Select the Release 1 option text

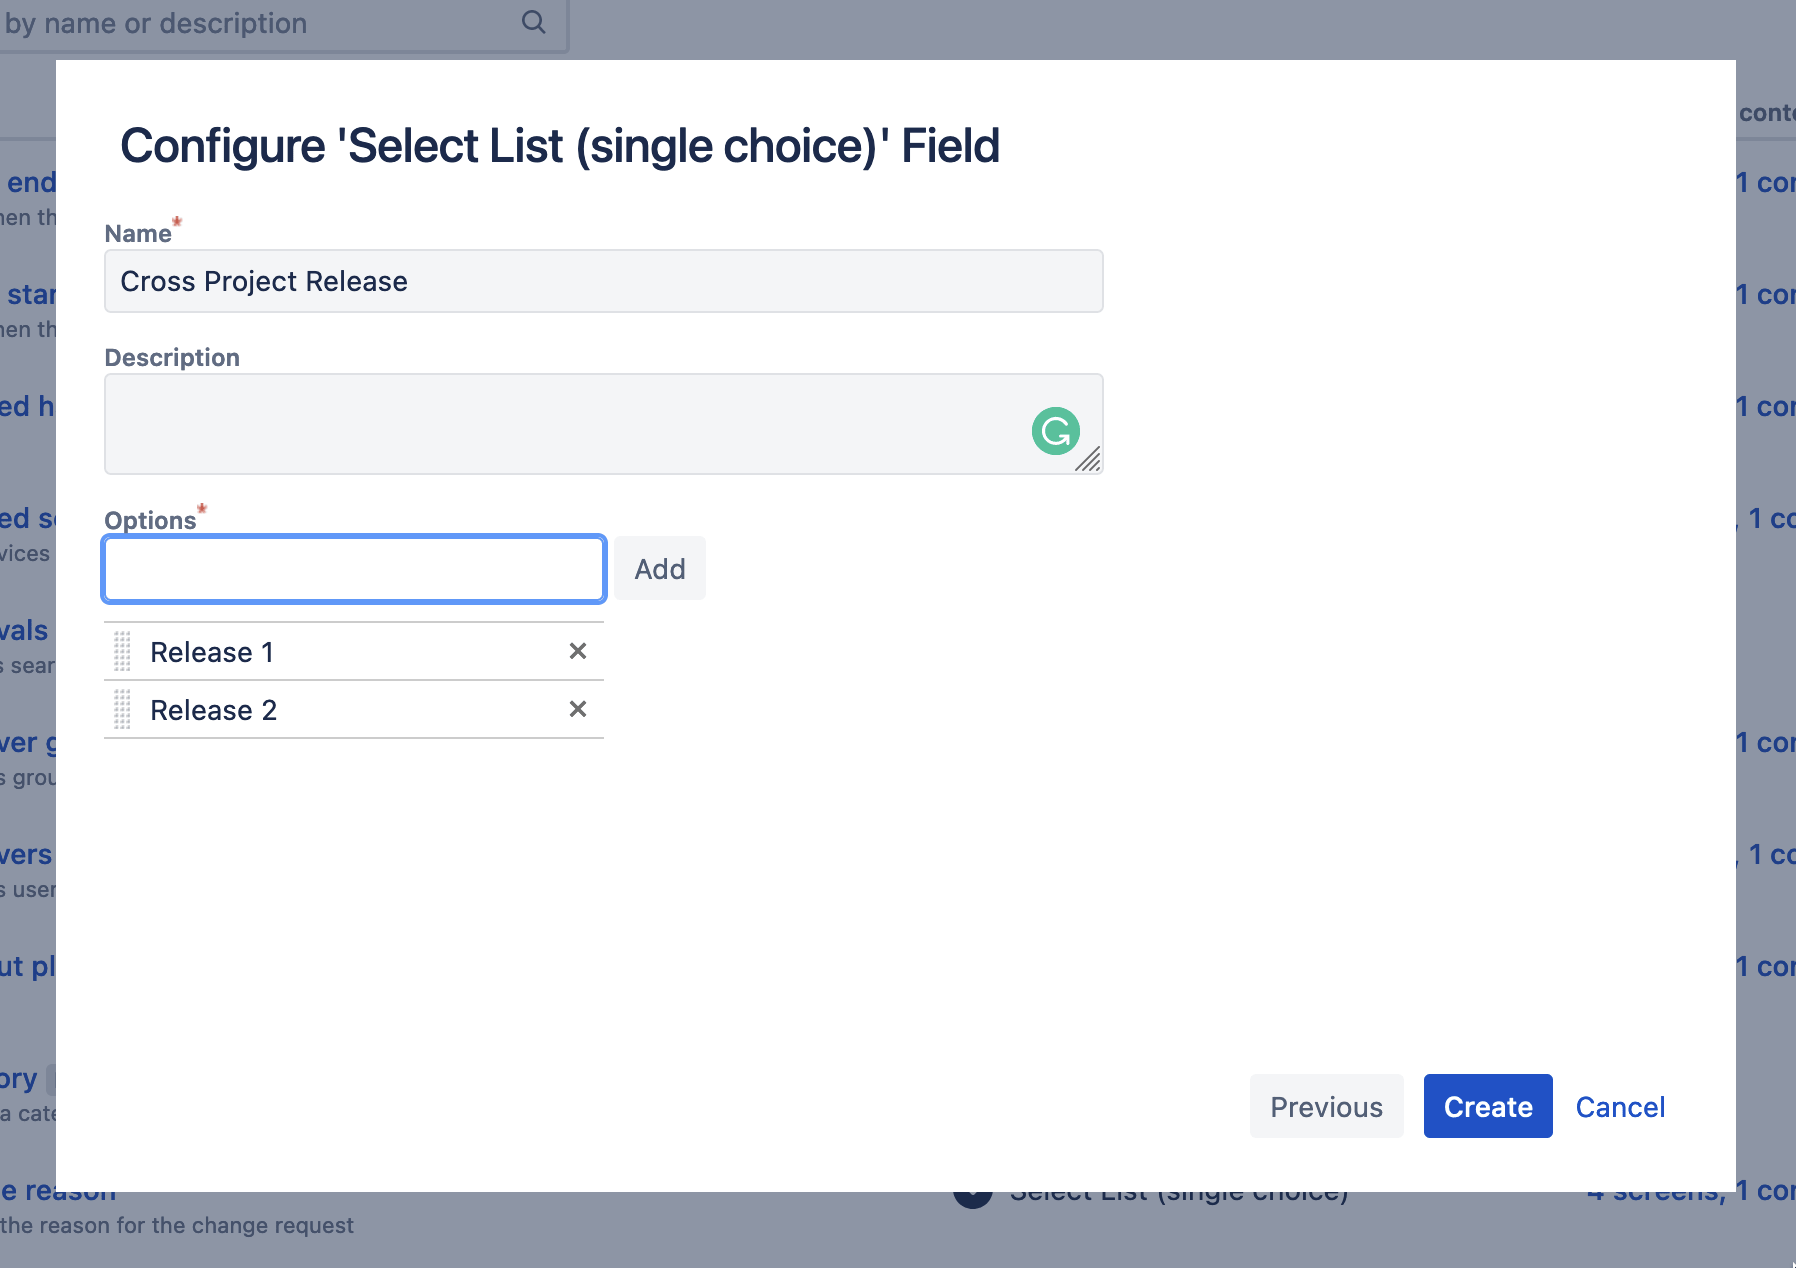[x=212, y=652]
